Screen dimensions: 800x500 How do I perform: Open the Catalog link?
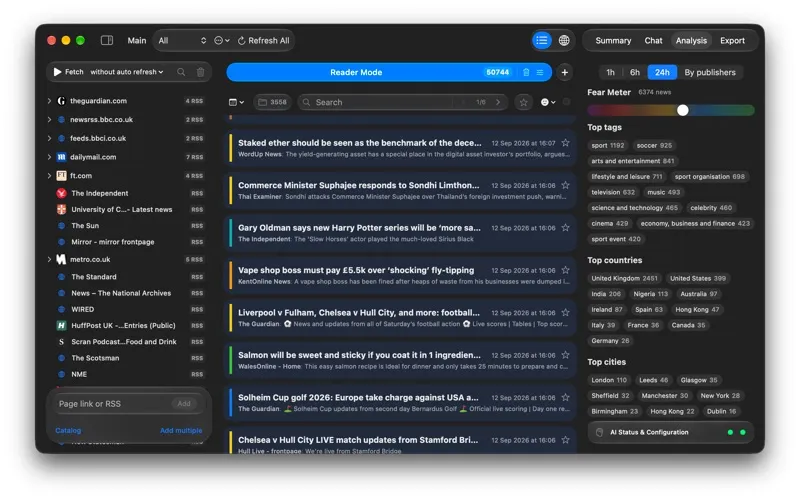[x=68, y=431]
